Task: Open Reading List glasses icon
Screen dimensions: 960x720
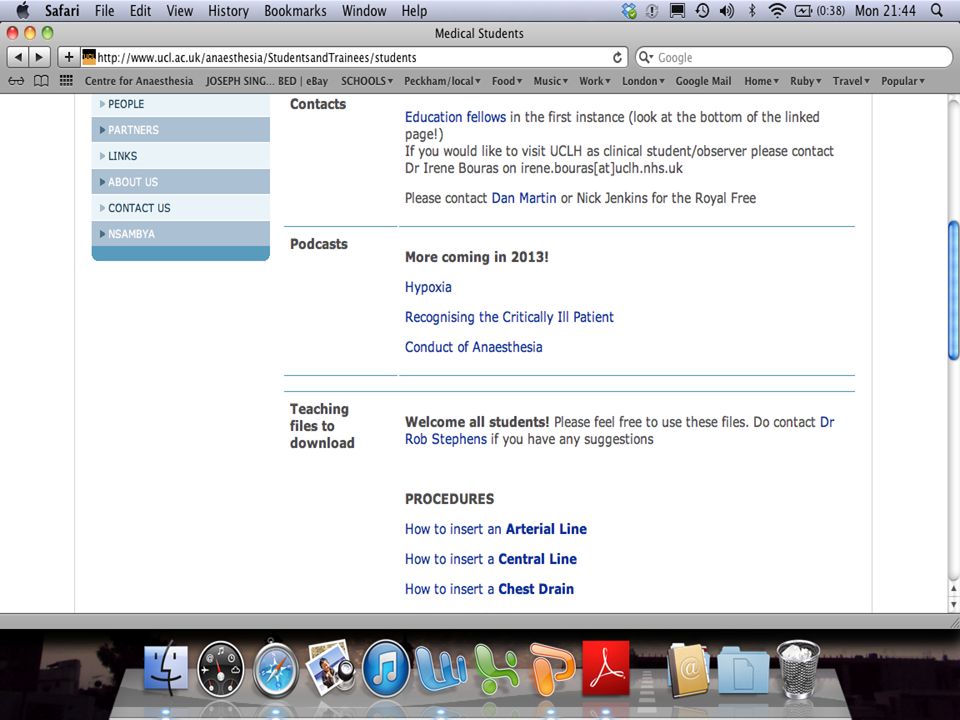Action: pyautogui.click(x=17, y=81)
